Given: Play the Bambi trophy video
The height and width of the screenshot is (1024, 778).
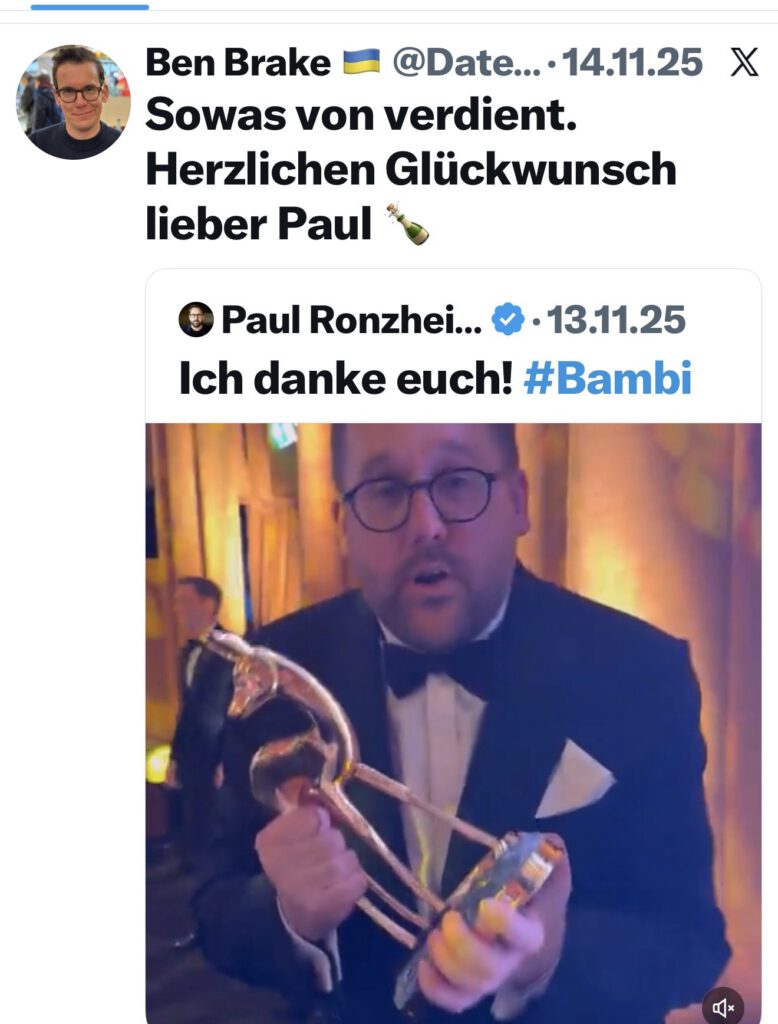Looking at the screenshot, I should click(453, 724).
